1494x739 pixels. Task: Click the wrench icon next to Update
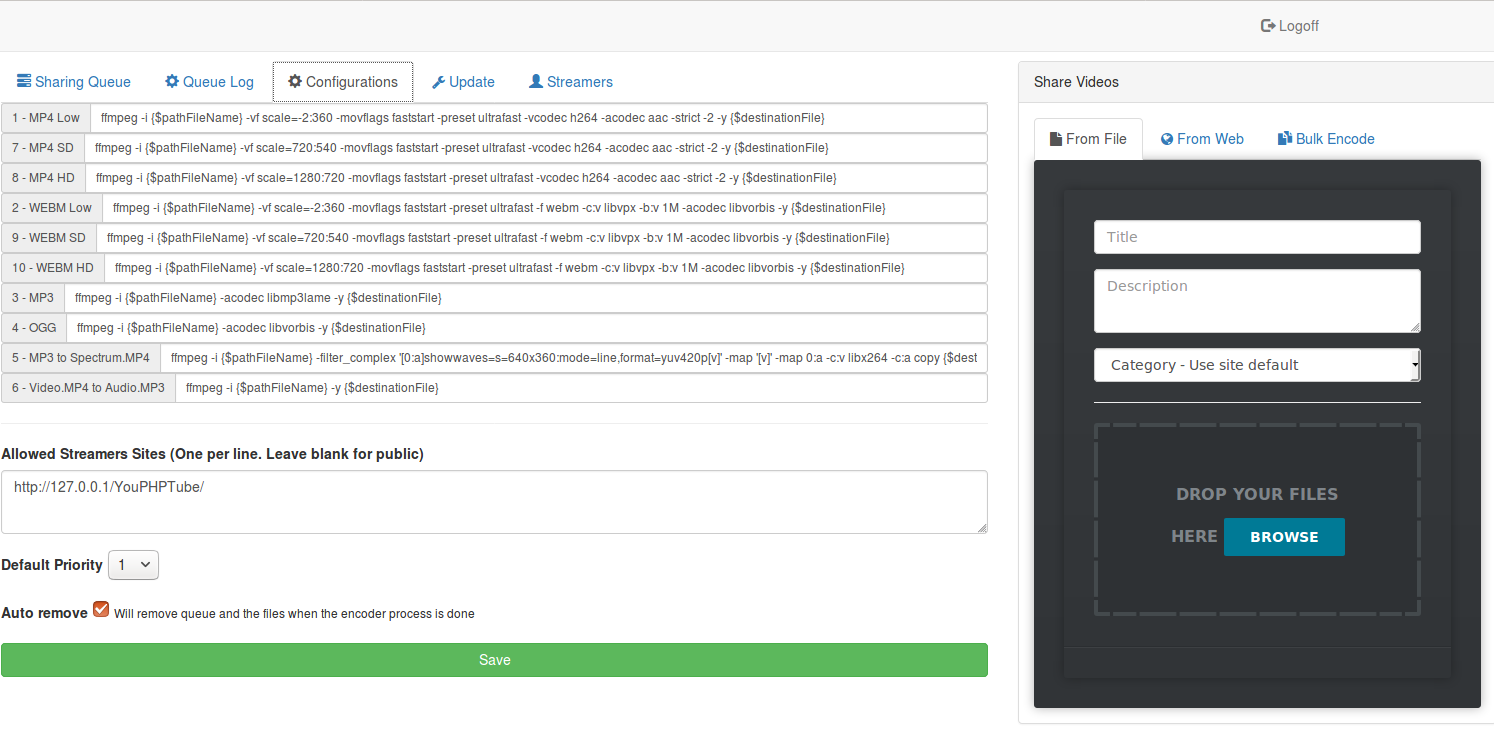pos(438,81)
